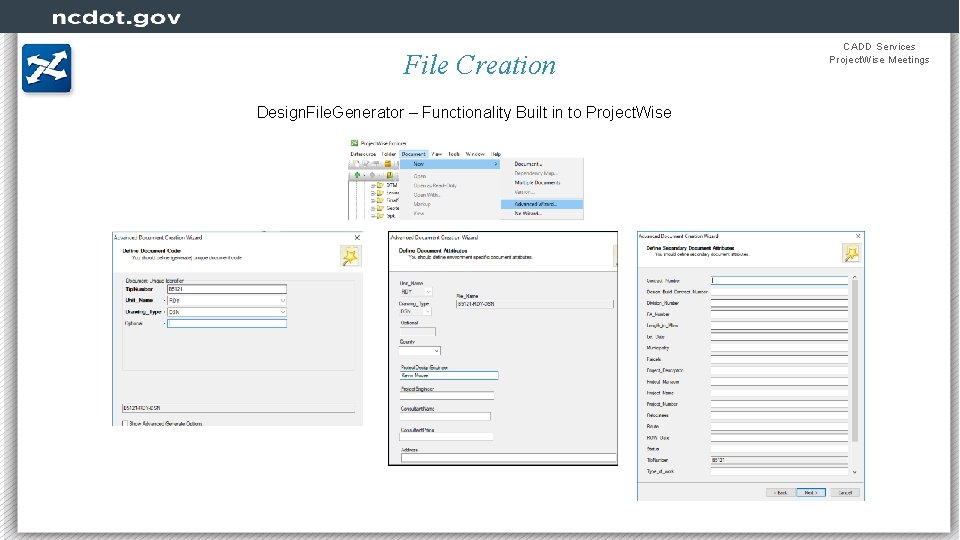Click the Status input field

[x=779, y=449]
